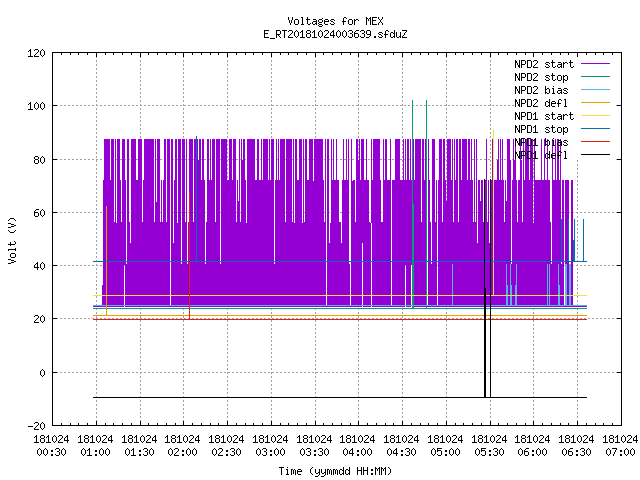Image resolution: width=640 pixels, height=480 pixels.
Task: Click y-axis tick label 60
Action: click(x=39, y=213)
